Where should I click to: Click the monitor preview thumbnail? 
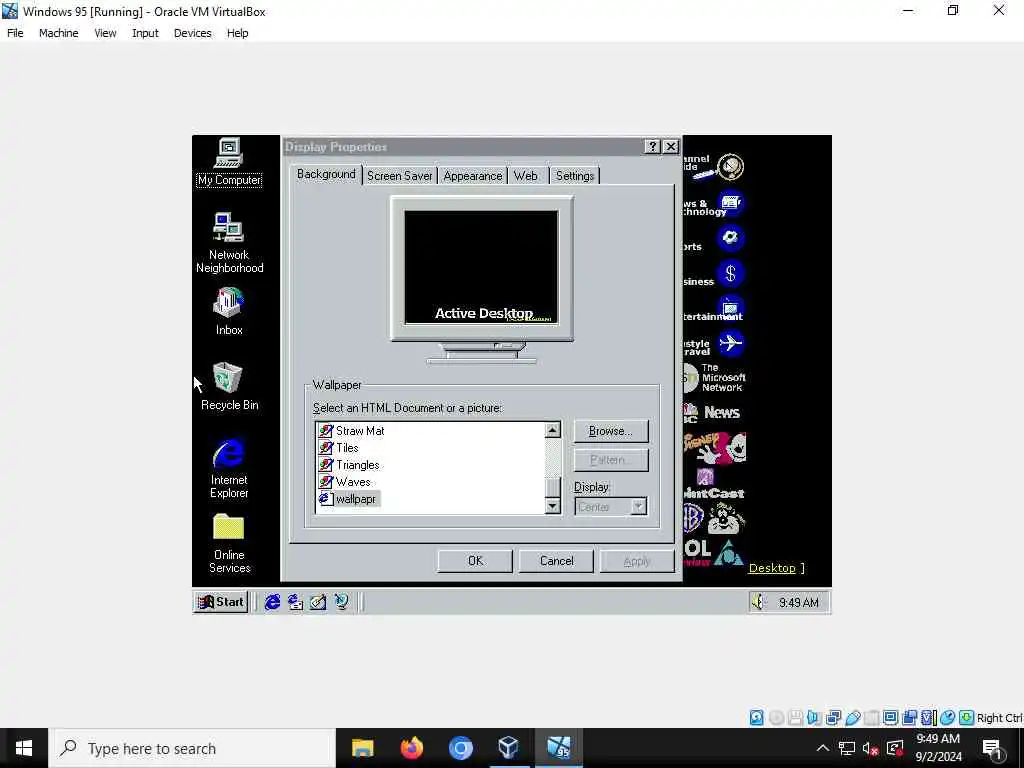[x=481, y=268]
